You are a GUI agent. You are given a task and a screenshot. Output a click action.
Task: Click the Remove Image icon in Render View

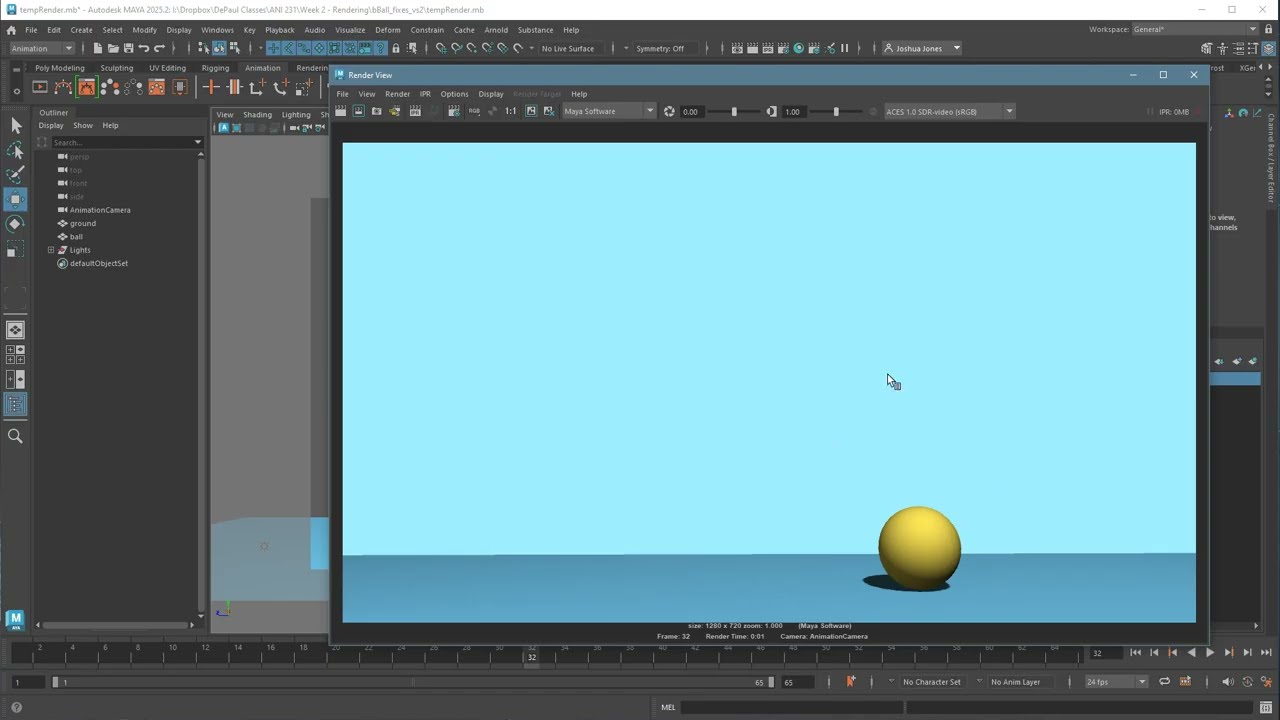point(549,111)
